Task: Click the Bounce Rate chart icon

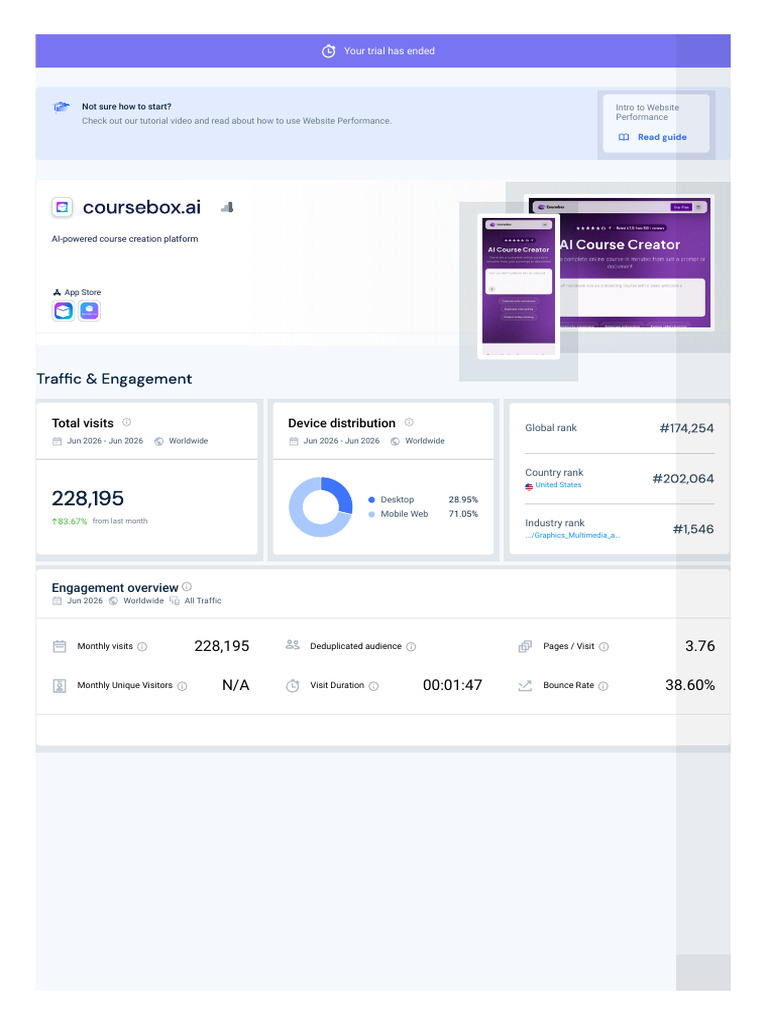Action: 525,686
